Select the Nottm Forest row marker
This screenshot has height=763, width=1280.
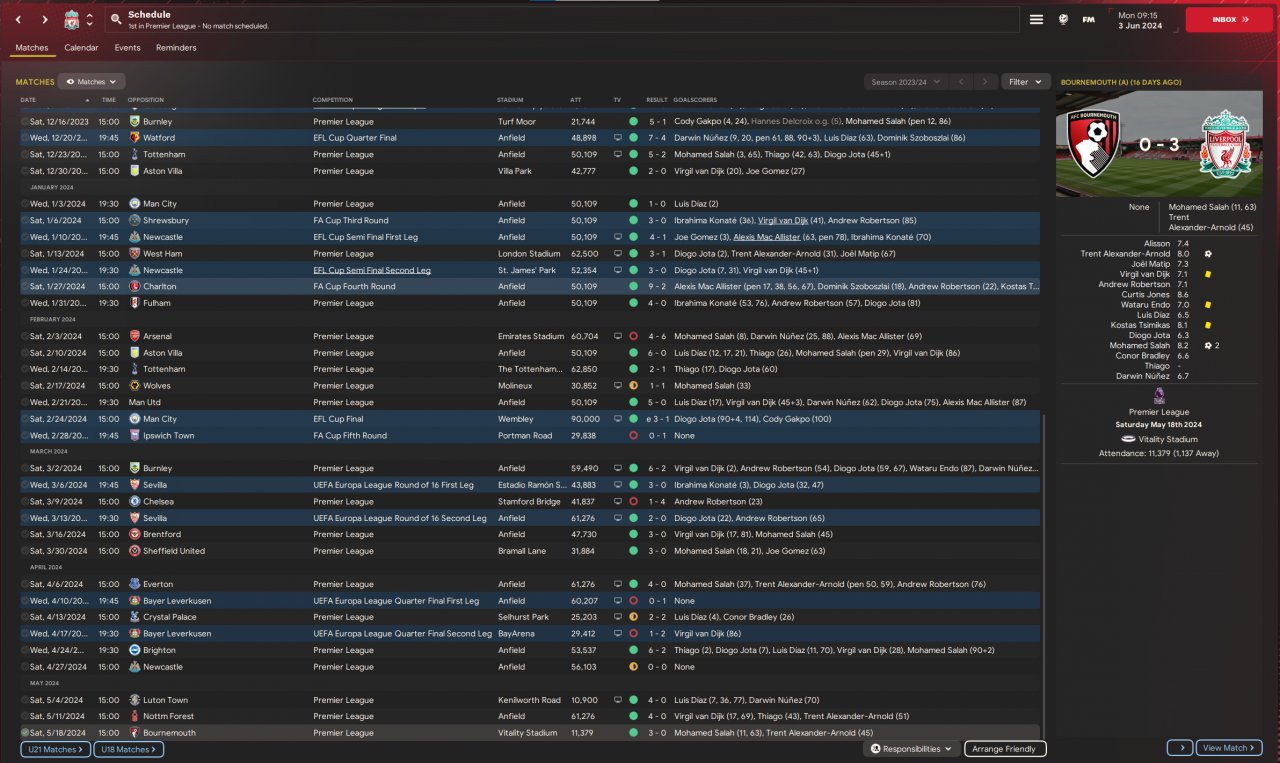coord(25,716)
